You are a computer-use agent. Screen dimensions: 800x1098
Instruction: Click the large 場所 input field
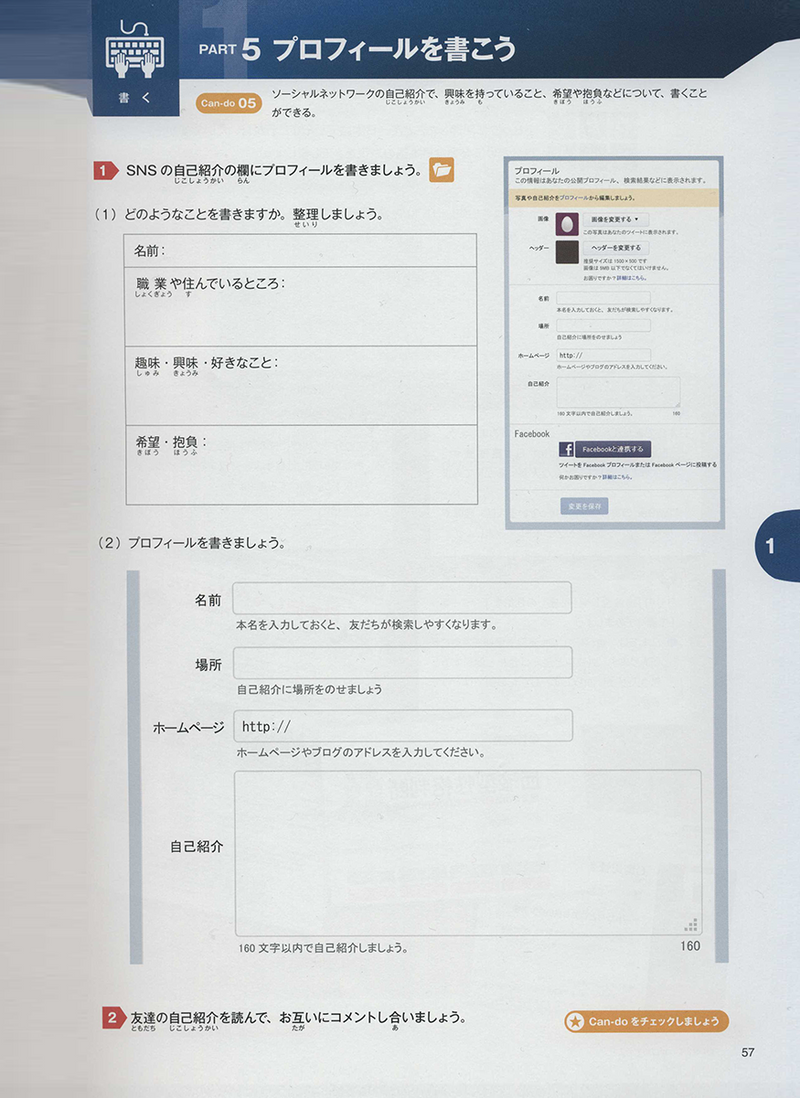(402, 662)
